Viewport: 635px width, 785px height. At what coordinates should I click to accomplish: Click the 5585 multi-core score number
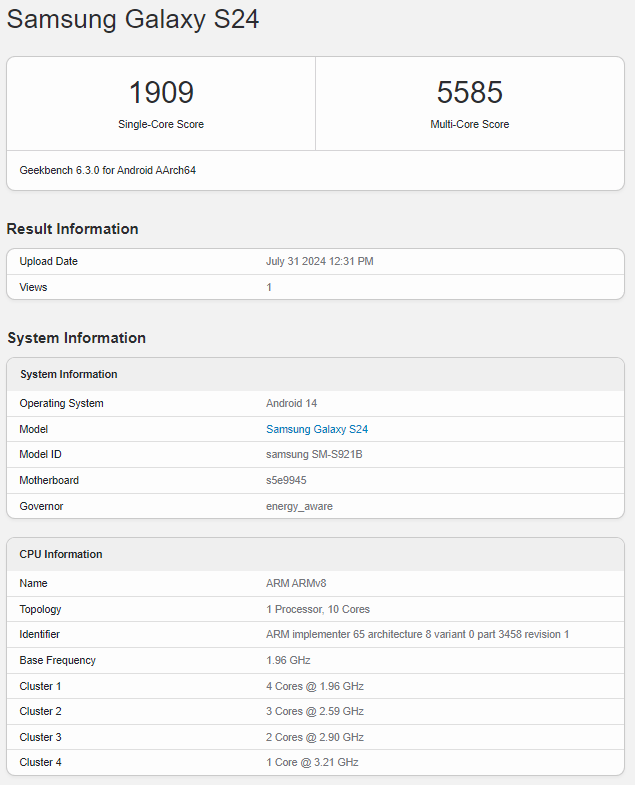pos(469,93)
